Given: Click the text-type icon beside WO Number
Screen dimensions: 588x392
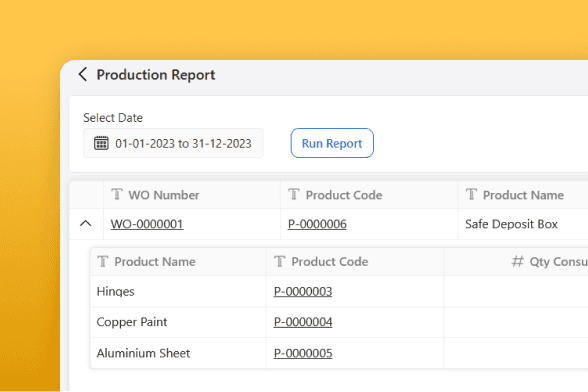Looking at the screenshot, I should [117, 194].
